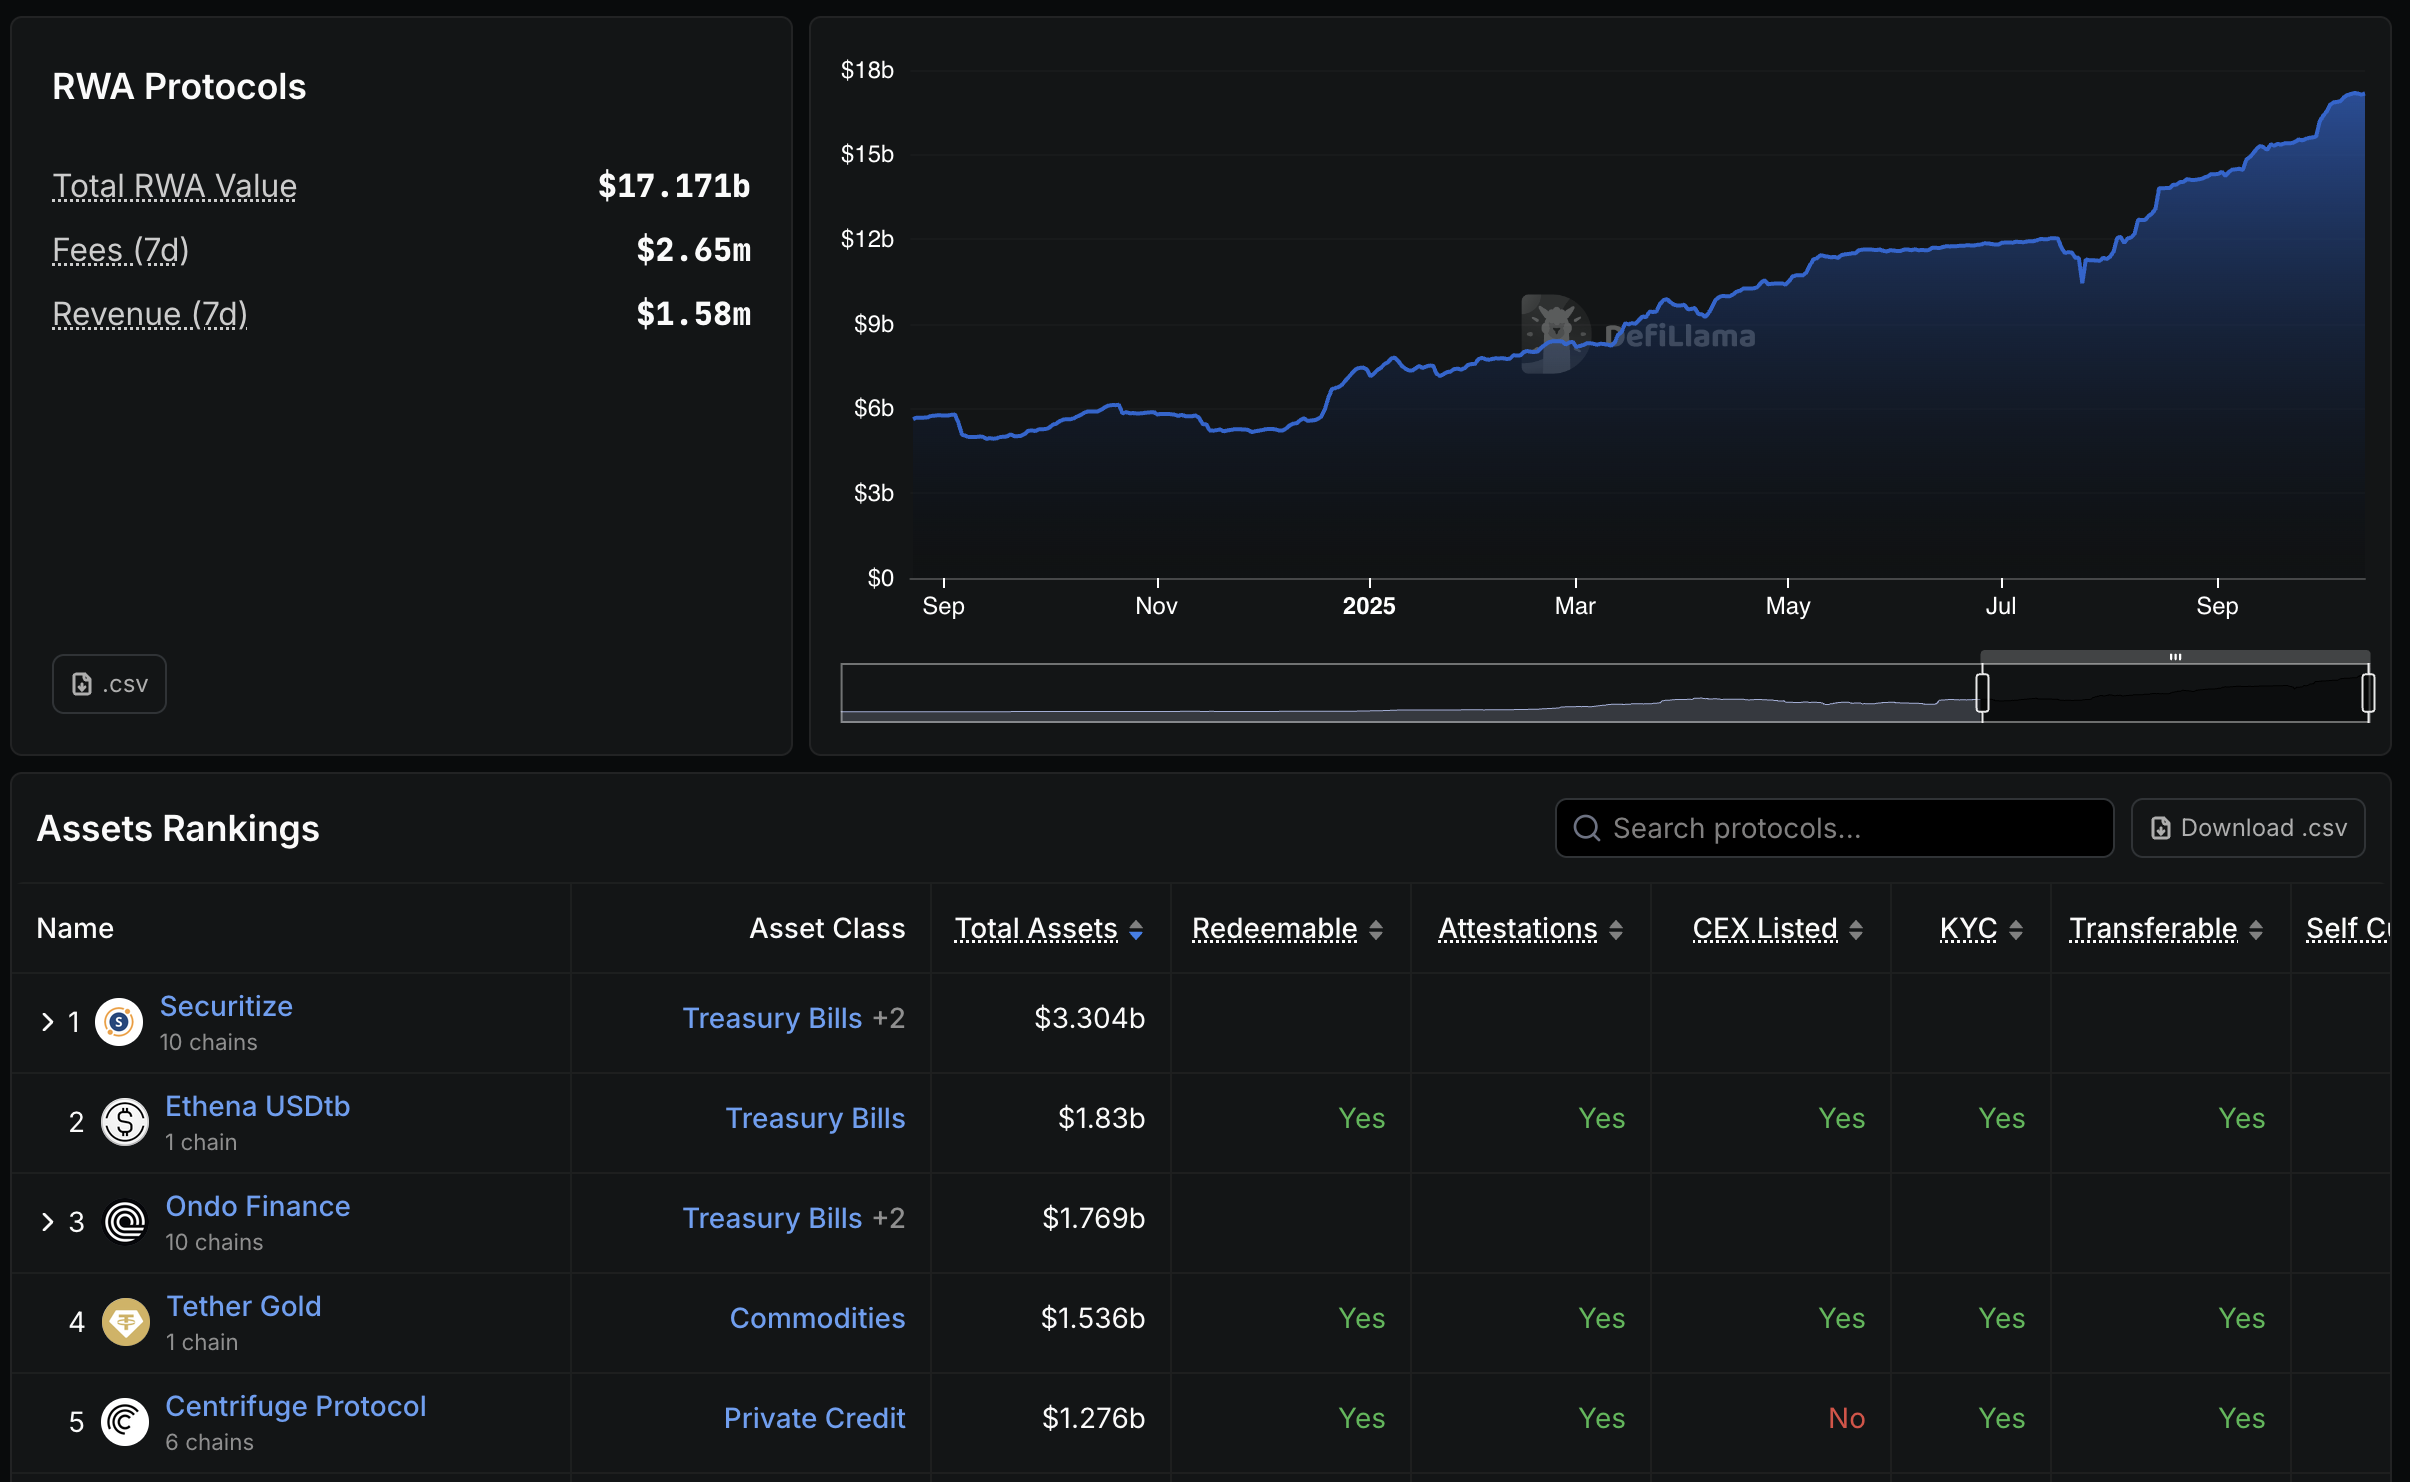Click the Centrifuge Protocol logo icon
Image resolution: width=2410 pixels, height=1482 pixels.
click(x=125, y=1421)
